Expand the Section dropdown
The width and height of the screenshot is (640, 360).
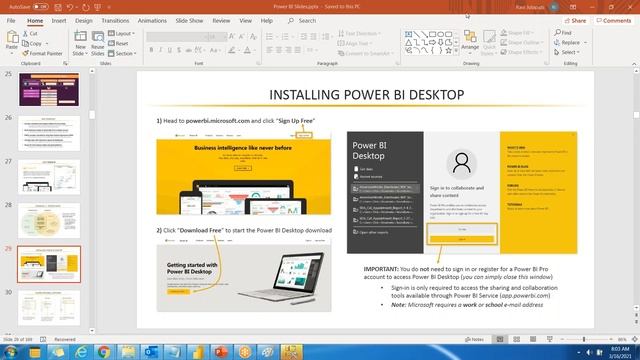click(x=122, y=53)
